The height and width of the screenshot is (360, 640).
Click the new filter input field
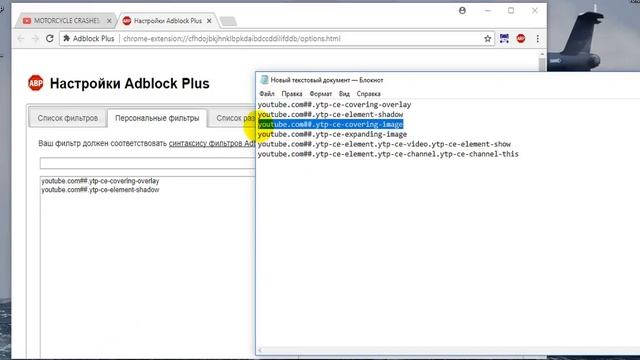pyautogui.click(x=147, y=163)
